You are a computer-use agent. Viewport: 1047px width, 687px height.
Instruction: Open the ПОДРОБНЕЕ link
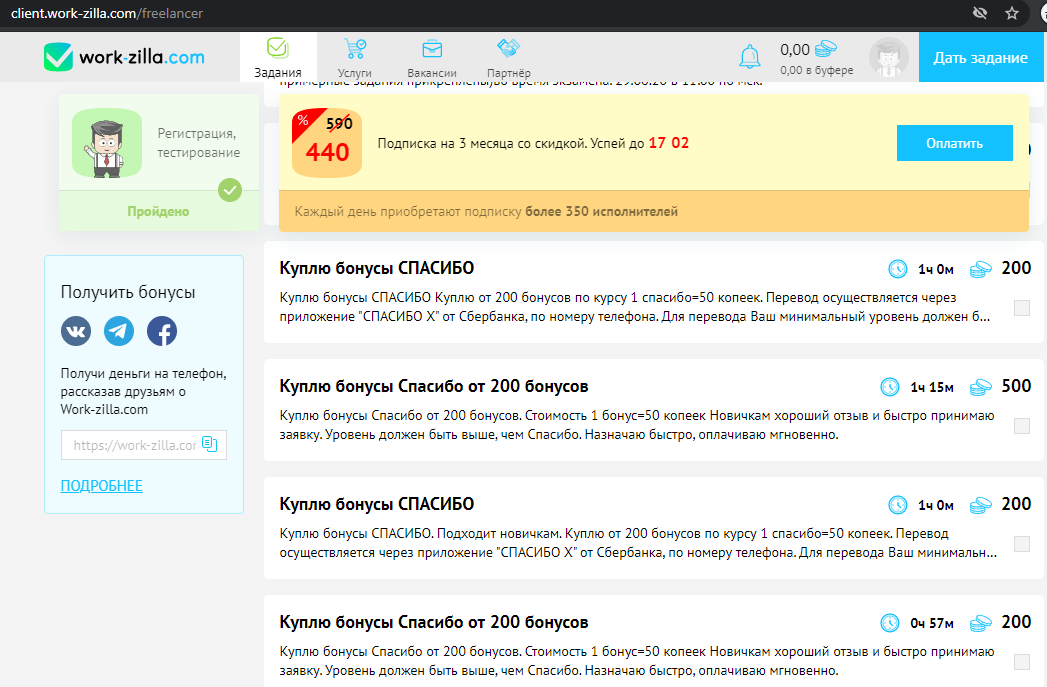coord(101,485)
